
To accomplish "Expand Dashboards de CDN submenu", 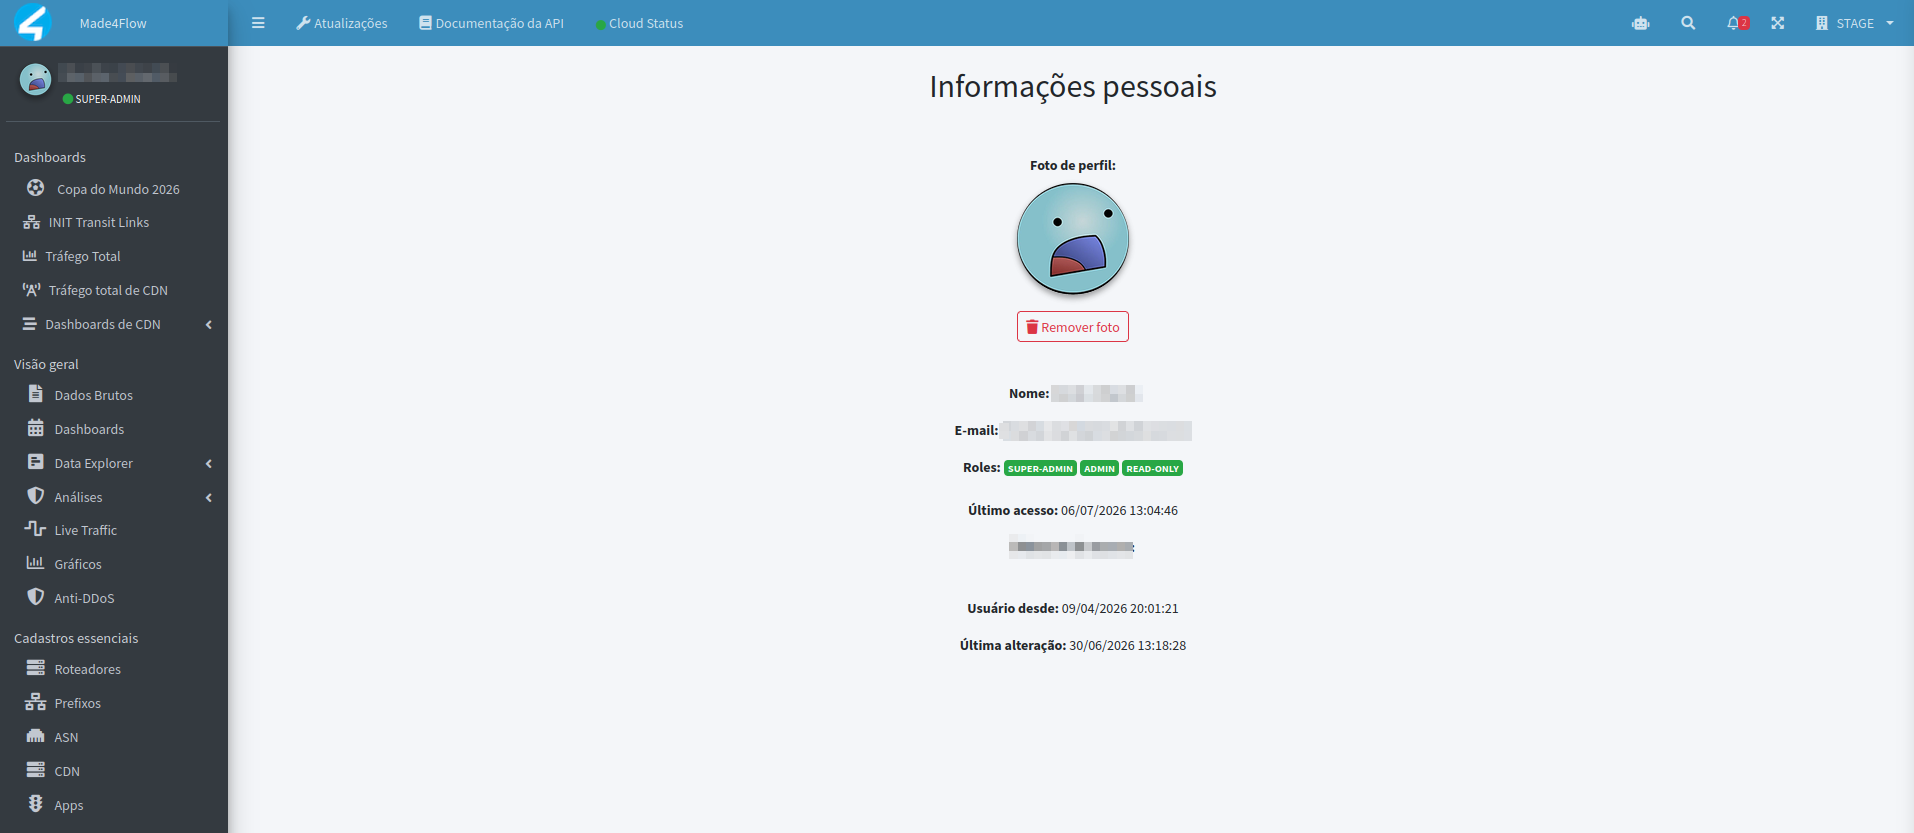I will coord(114,324).
